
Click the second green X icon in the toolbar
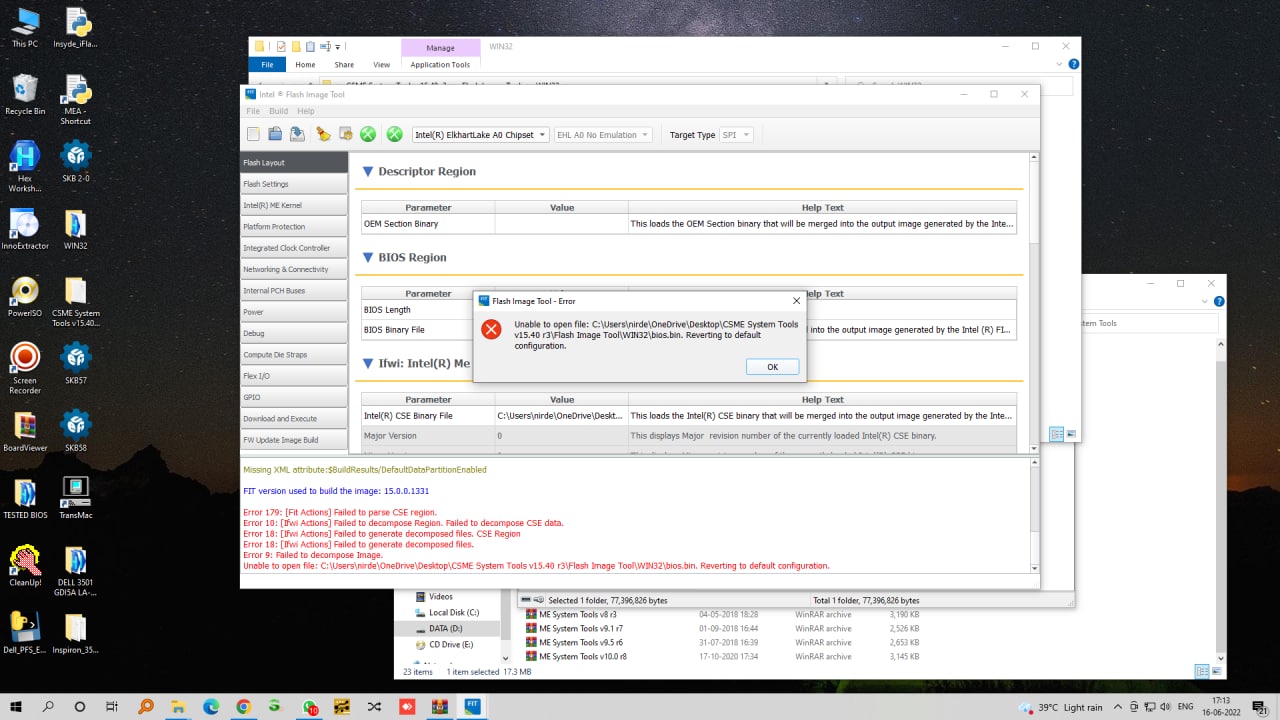point(395,134)
